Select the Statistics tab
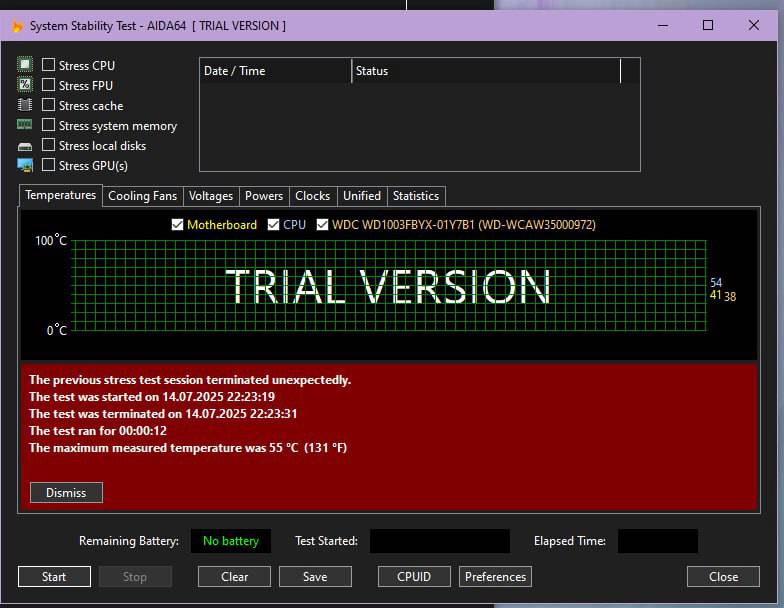Image resolution: width=784 pixels, height=608 pixels. pos(415,196)
